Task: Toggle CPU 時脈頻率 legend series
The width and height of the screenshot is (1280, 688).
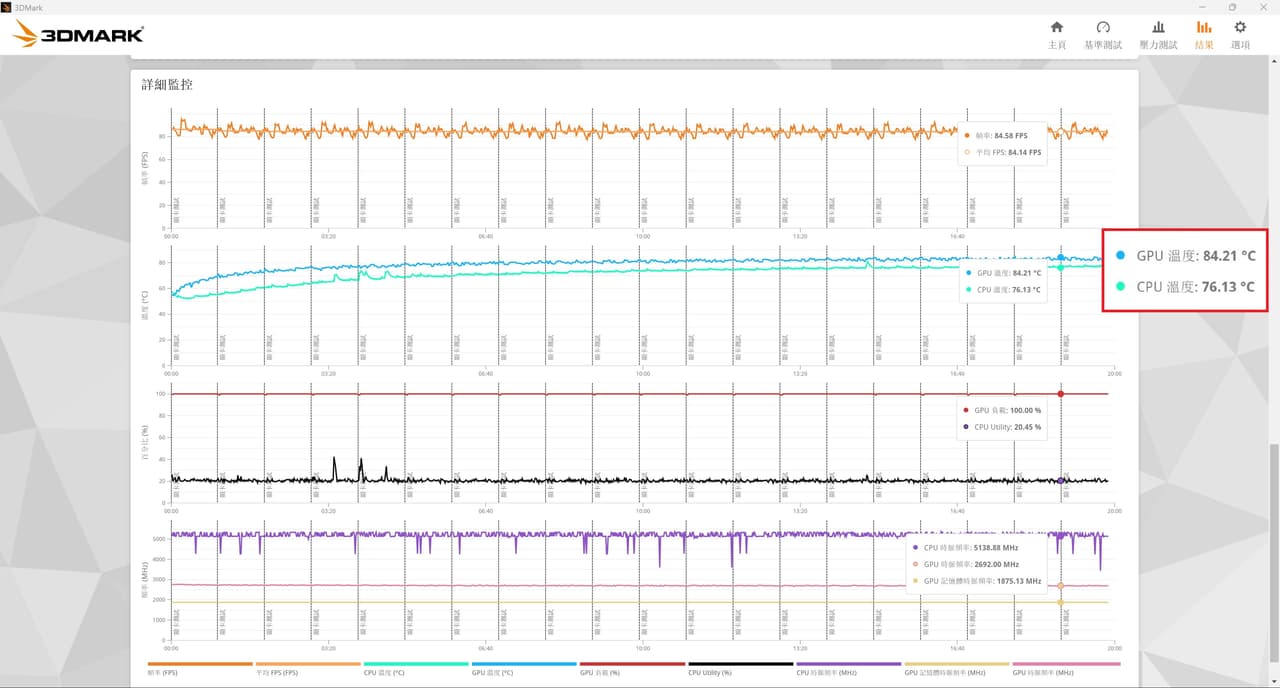Action: coord(848,668)
